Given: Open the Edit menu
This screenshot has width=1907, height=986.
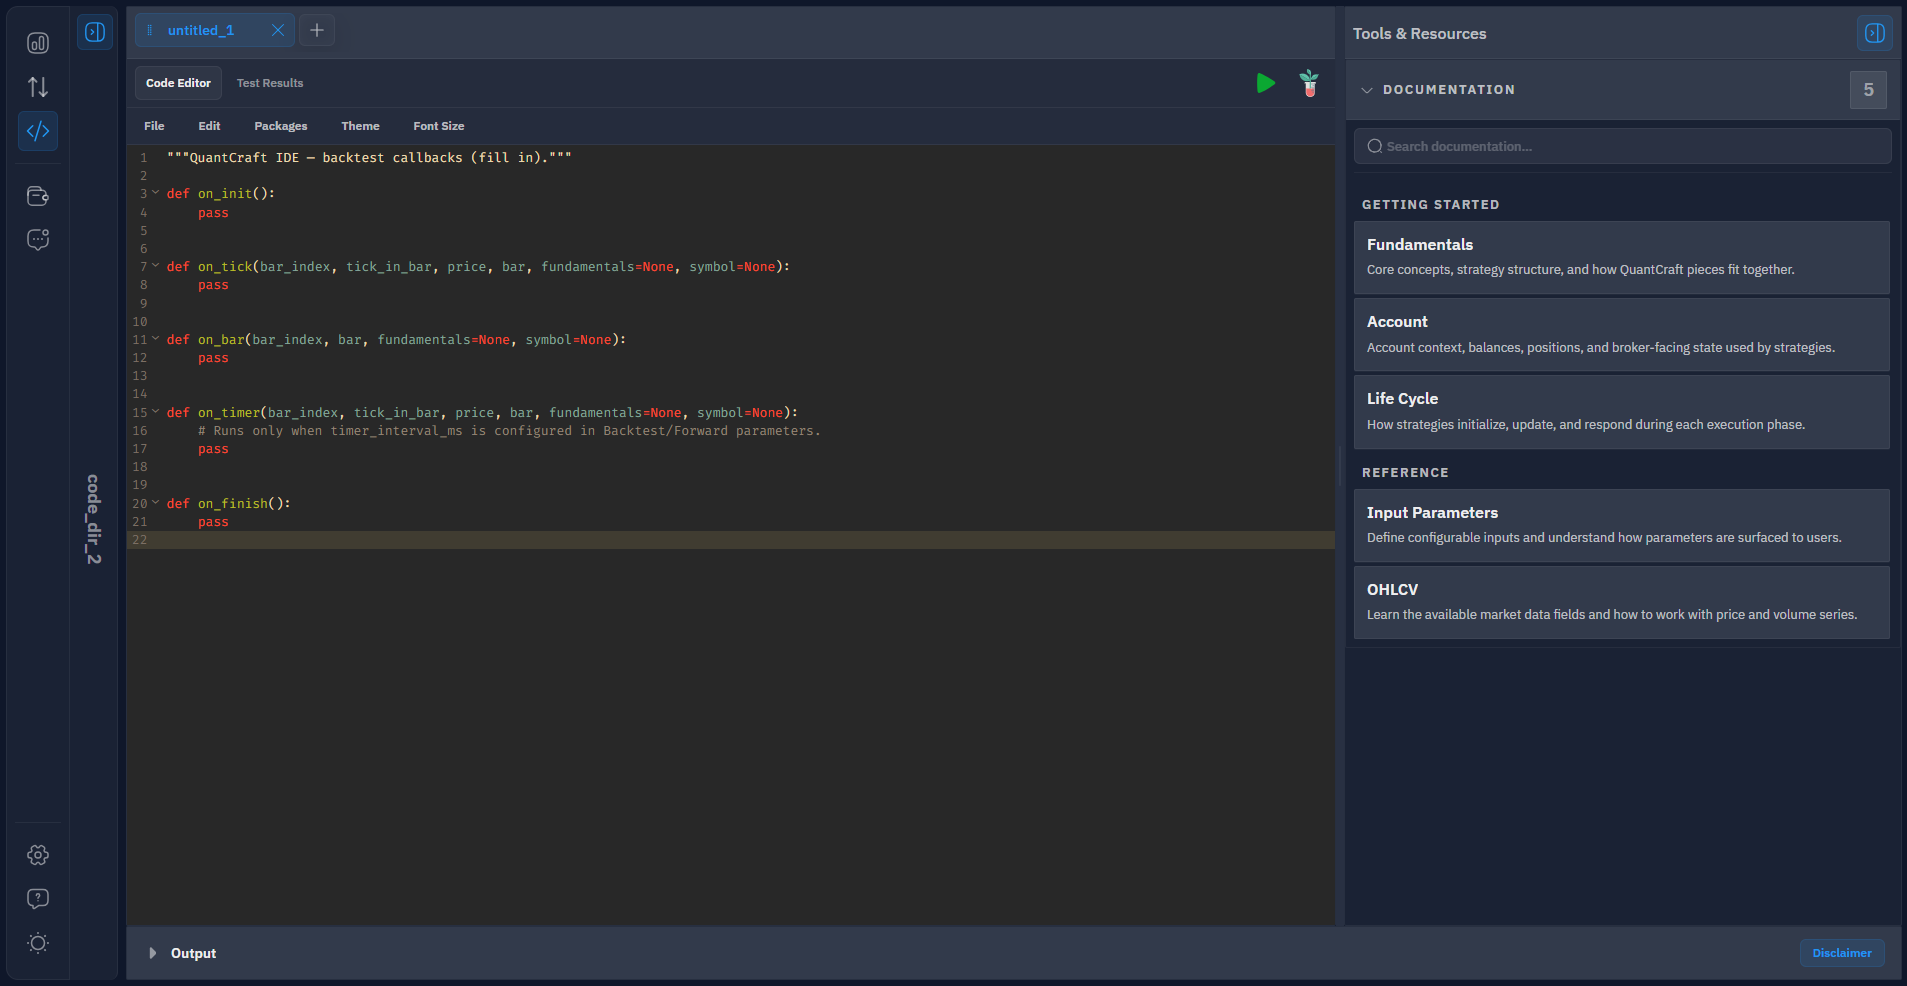Looking at the screenshot, I should [x=209, y=126].
